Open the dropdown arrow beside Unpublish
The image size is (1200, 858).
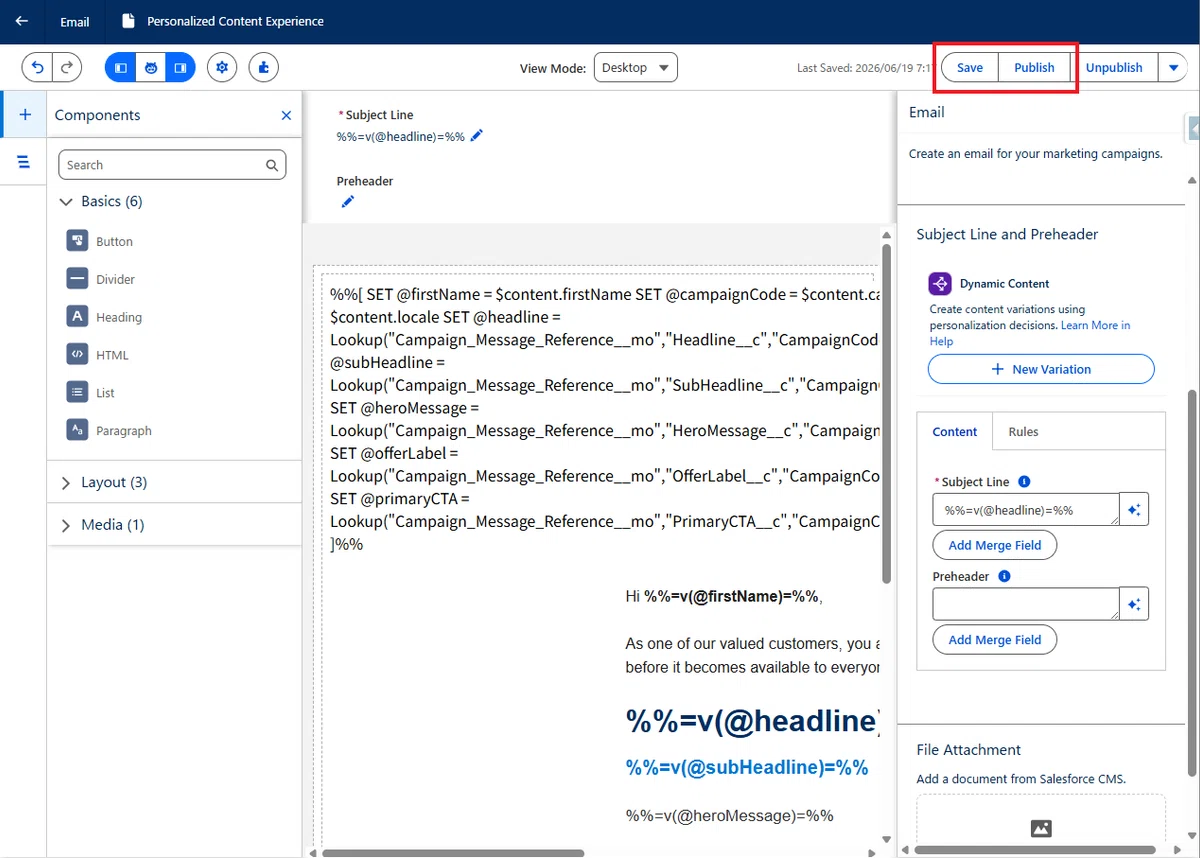click(x=1173, y=68)
